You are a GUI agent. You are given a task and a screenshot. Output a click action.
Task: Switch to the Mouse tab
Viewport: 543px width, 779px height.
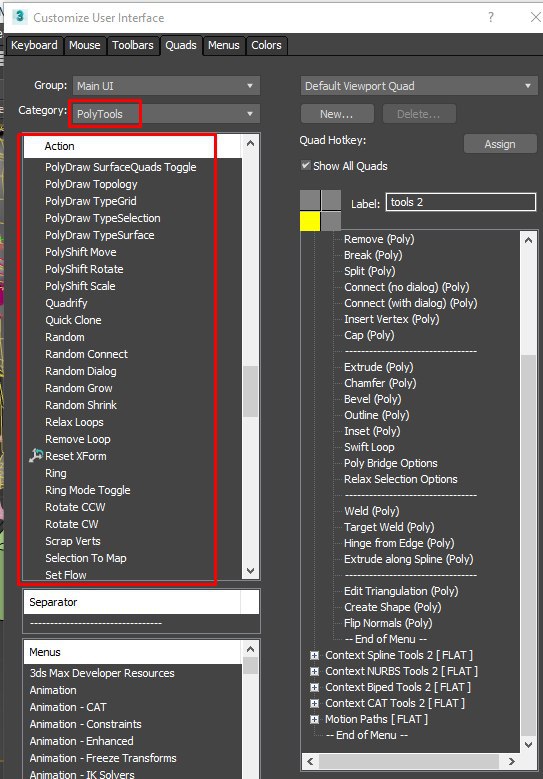(84, 45)
